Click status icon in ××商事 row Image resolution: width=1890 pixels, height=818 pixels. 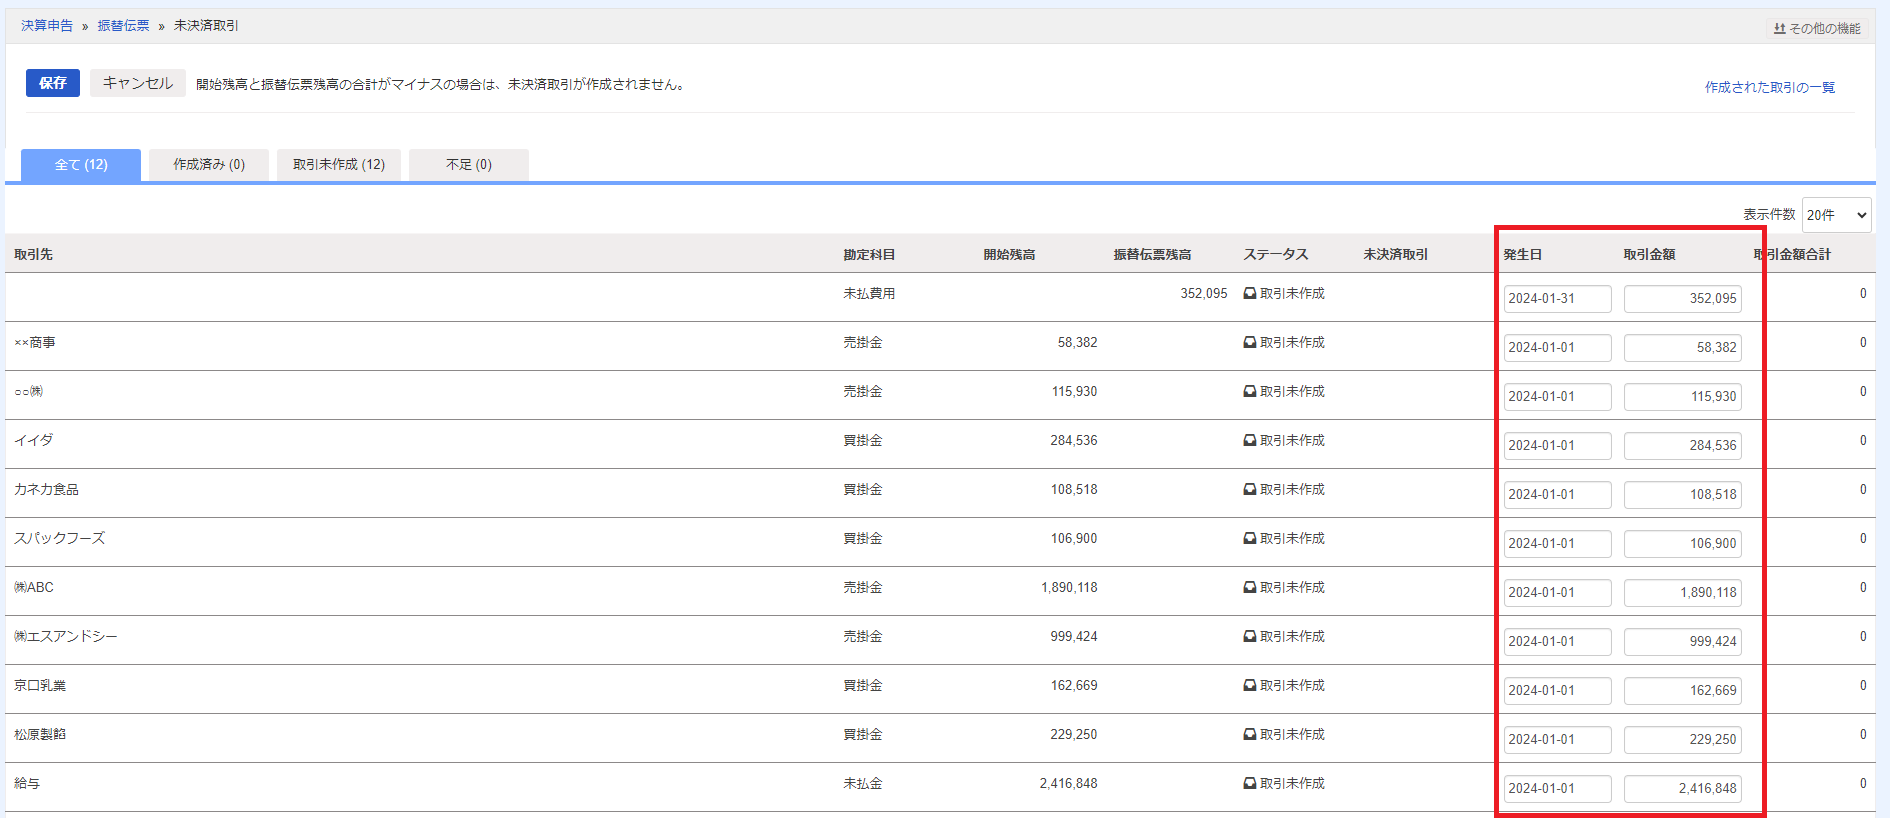click(x=1250, y=343)
